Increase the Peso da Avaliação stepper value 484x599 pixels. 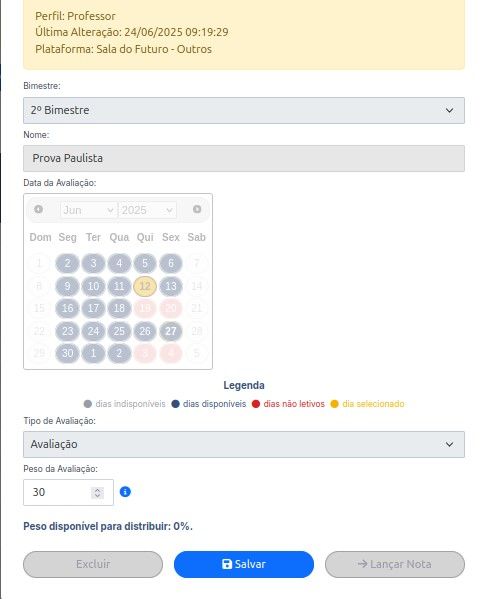[x=97, y=490]
